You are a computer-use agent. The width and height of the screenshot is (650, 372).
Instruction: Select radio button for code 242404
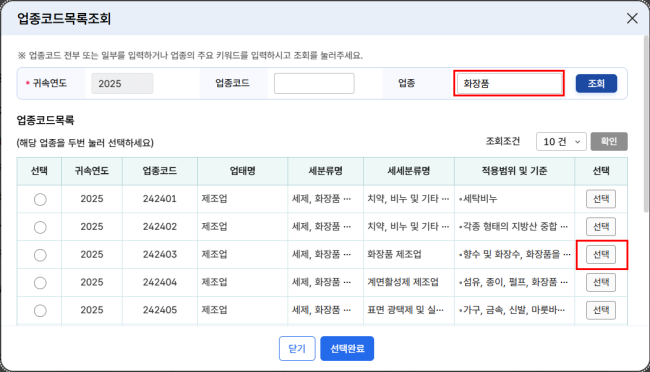click(x=40, y=283)
